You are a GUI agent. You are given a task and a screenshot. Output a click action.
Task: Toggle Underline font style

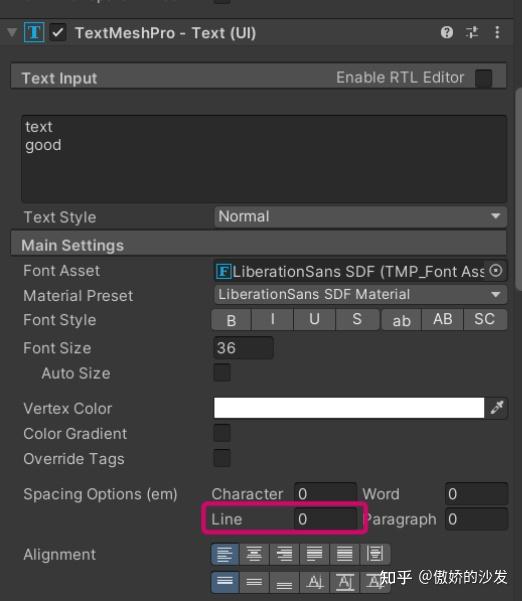coord(314,320)
